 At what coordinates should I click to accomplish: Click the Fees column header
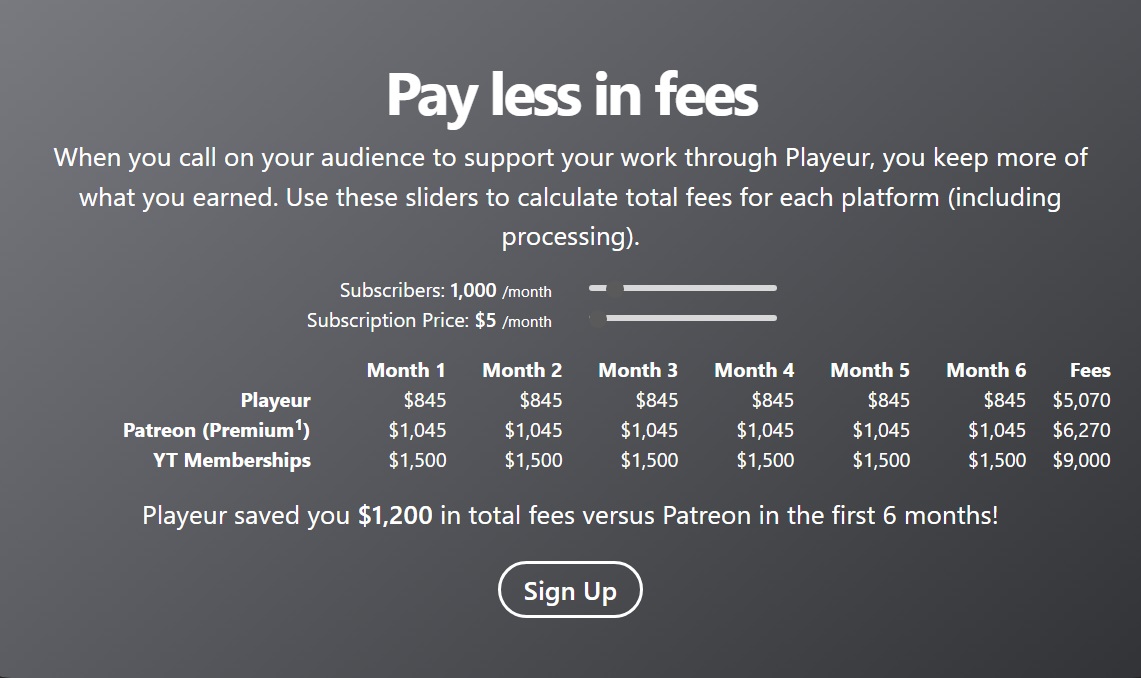(1090, 371)
